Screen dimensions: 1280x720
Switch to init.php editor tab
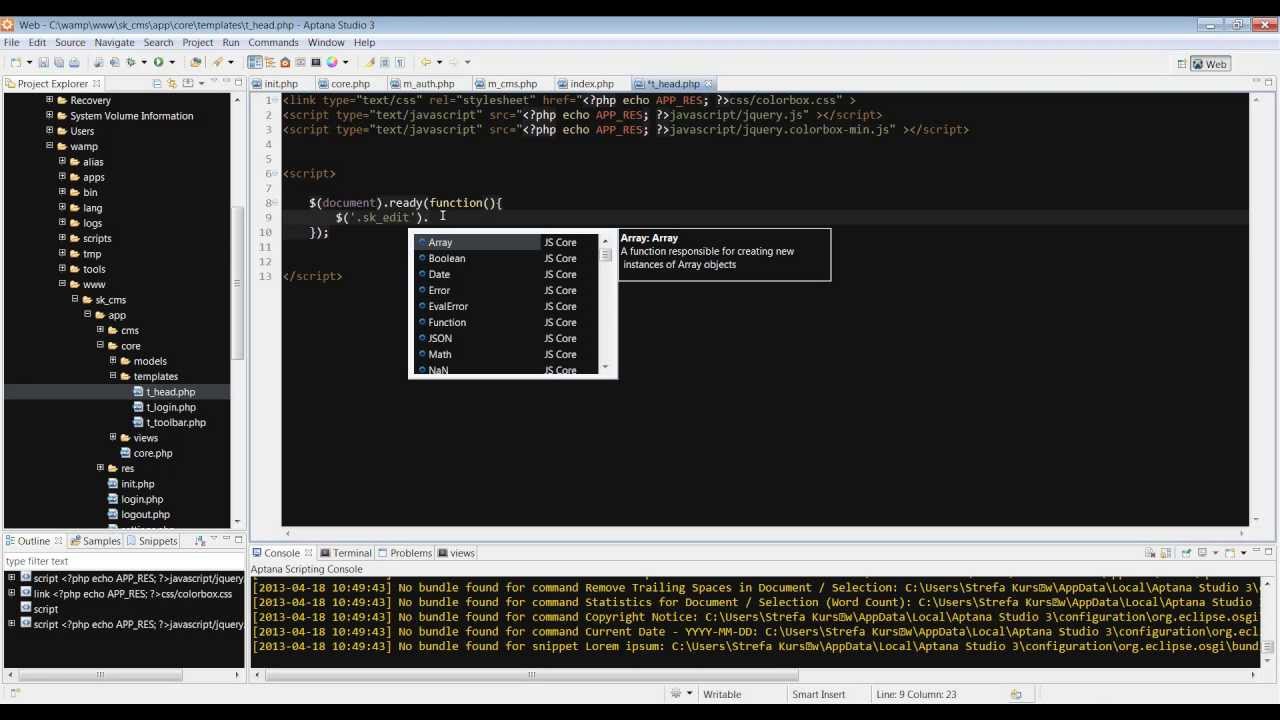coord(281,84)
